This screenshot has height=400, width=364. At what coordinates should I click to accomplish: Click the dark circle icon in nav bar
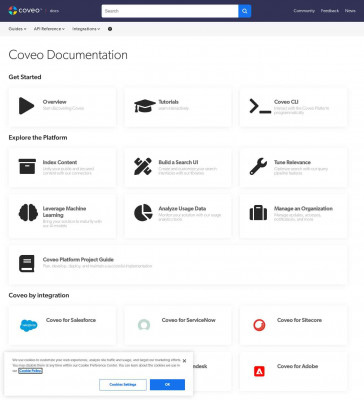pyautogui.click(x=110, y=29)
